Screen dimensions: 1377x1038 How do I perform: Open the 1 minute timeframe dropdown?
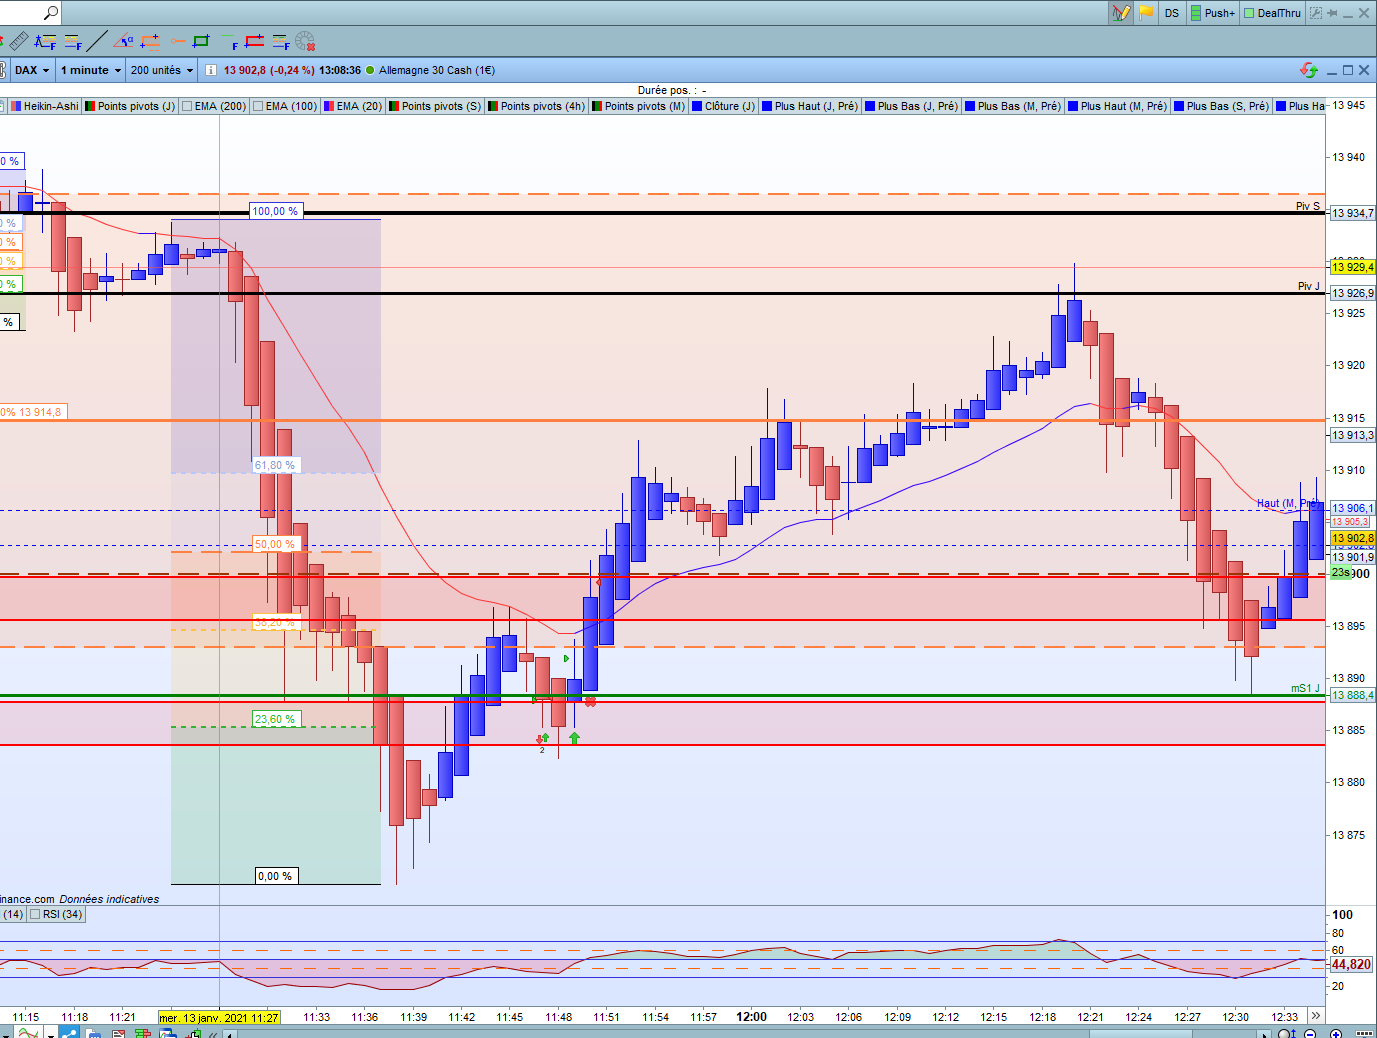click(x=90, y=70)
